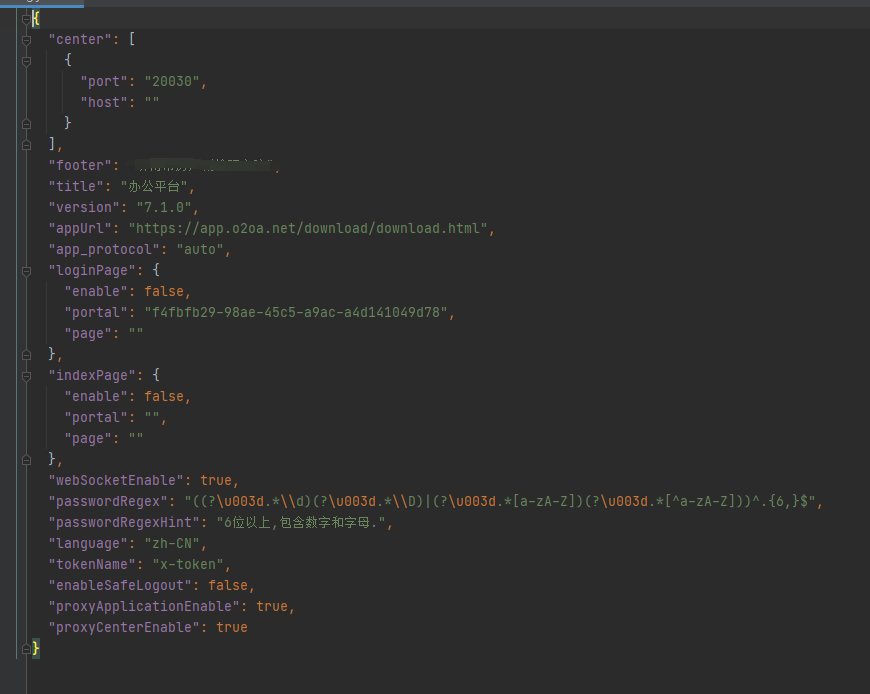The image size is (870, 694).
Task: Click the "zh-CN" language value
Action: 171,544
